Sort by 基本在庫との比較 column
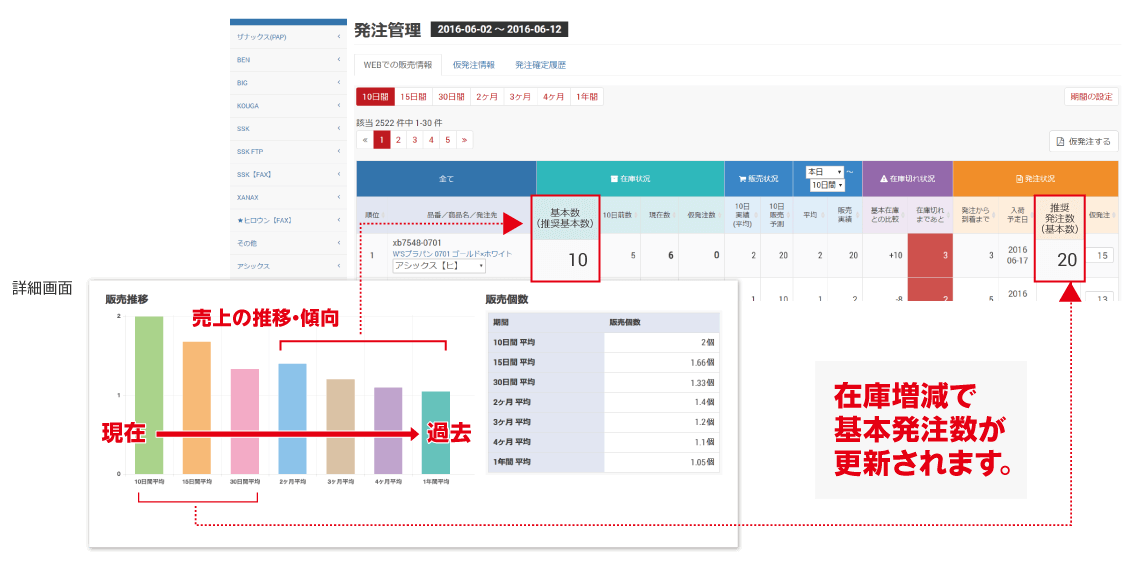This screenshot has width=1140, height=566. point(885,215)
